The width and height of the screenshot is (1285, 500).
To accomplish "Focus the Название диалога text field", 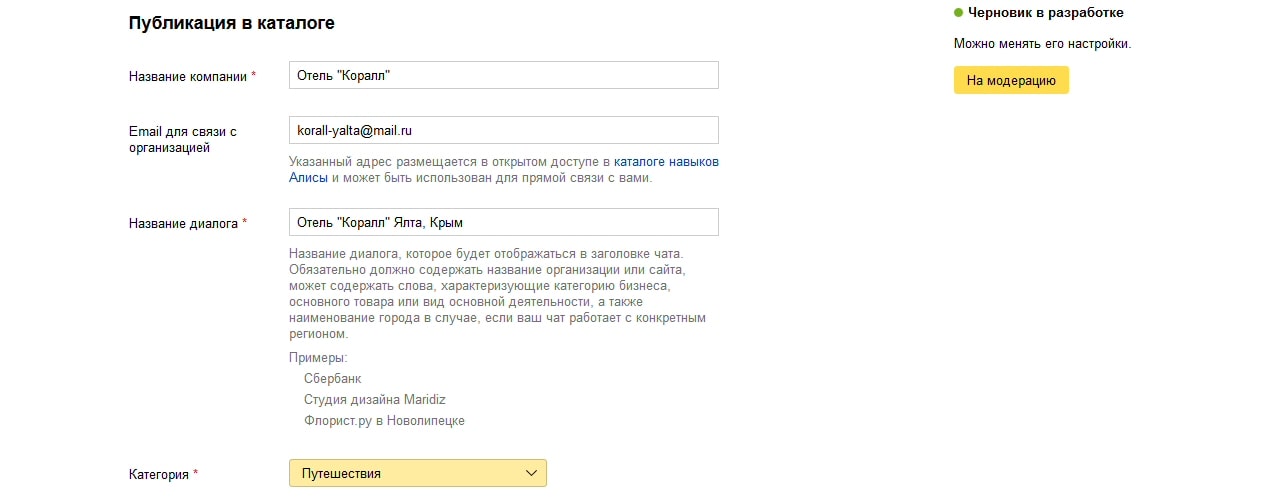I will [503, 222].
